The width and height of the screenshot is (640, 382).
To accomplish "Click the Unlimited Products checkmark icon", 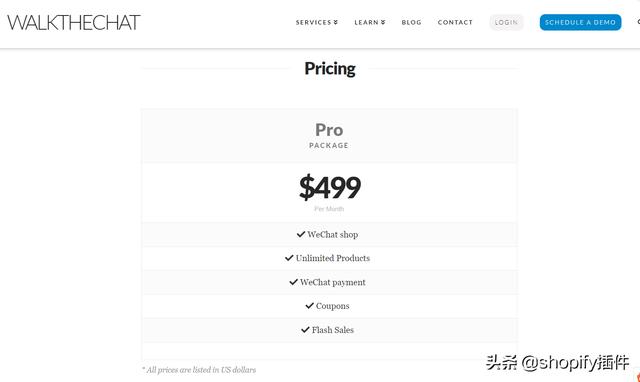I will 289,258.
